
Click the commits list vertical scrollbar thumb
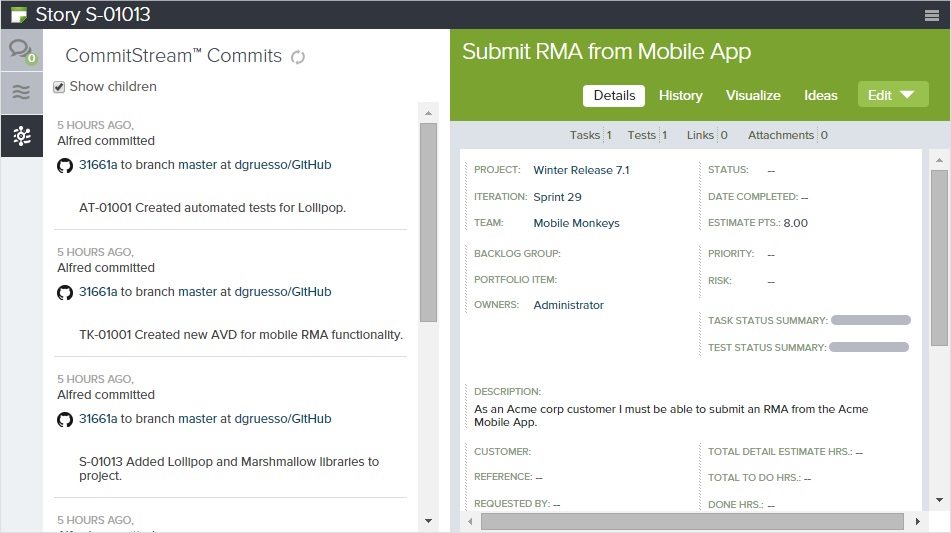pos(428,223)
